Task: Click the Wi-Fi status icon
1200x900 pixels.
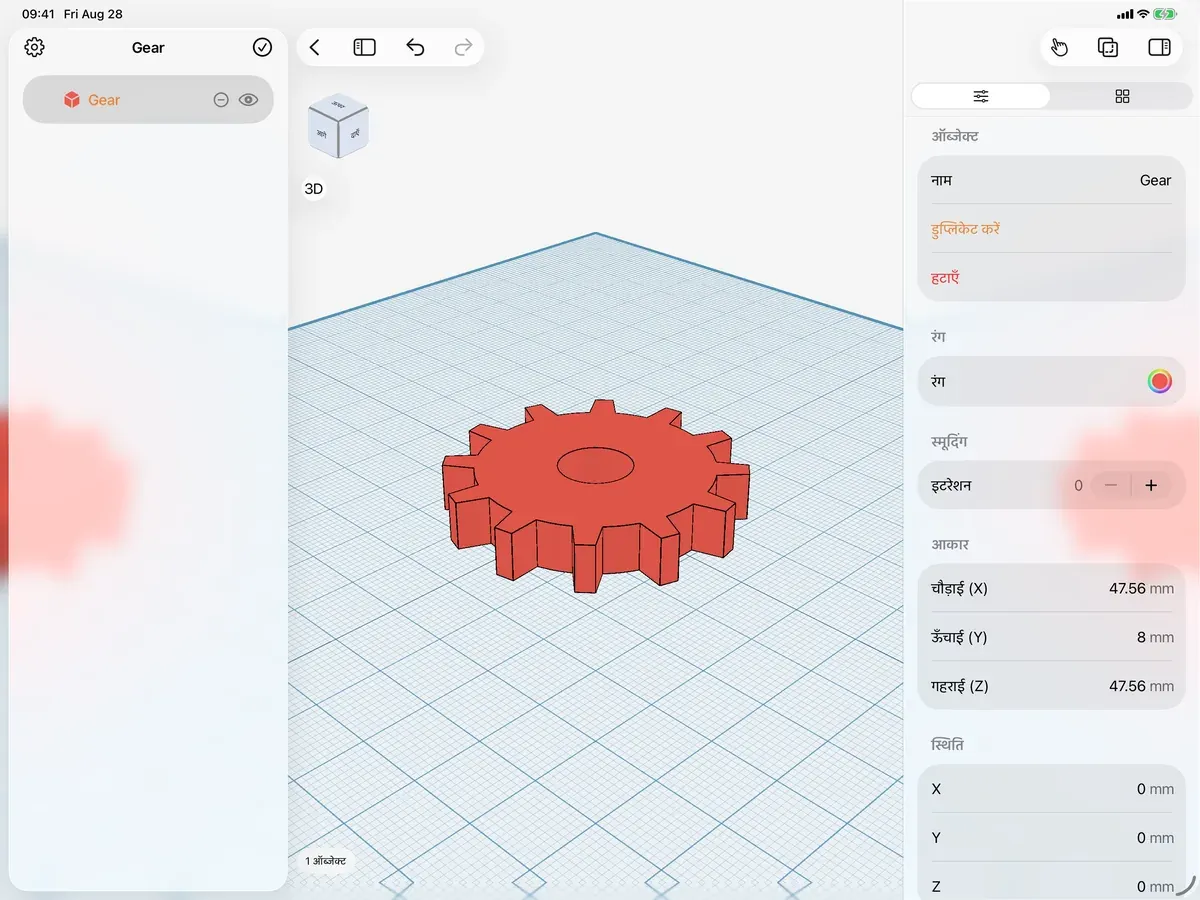Action: 1143,14
